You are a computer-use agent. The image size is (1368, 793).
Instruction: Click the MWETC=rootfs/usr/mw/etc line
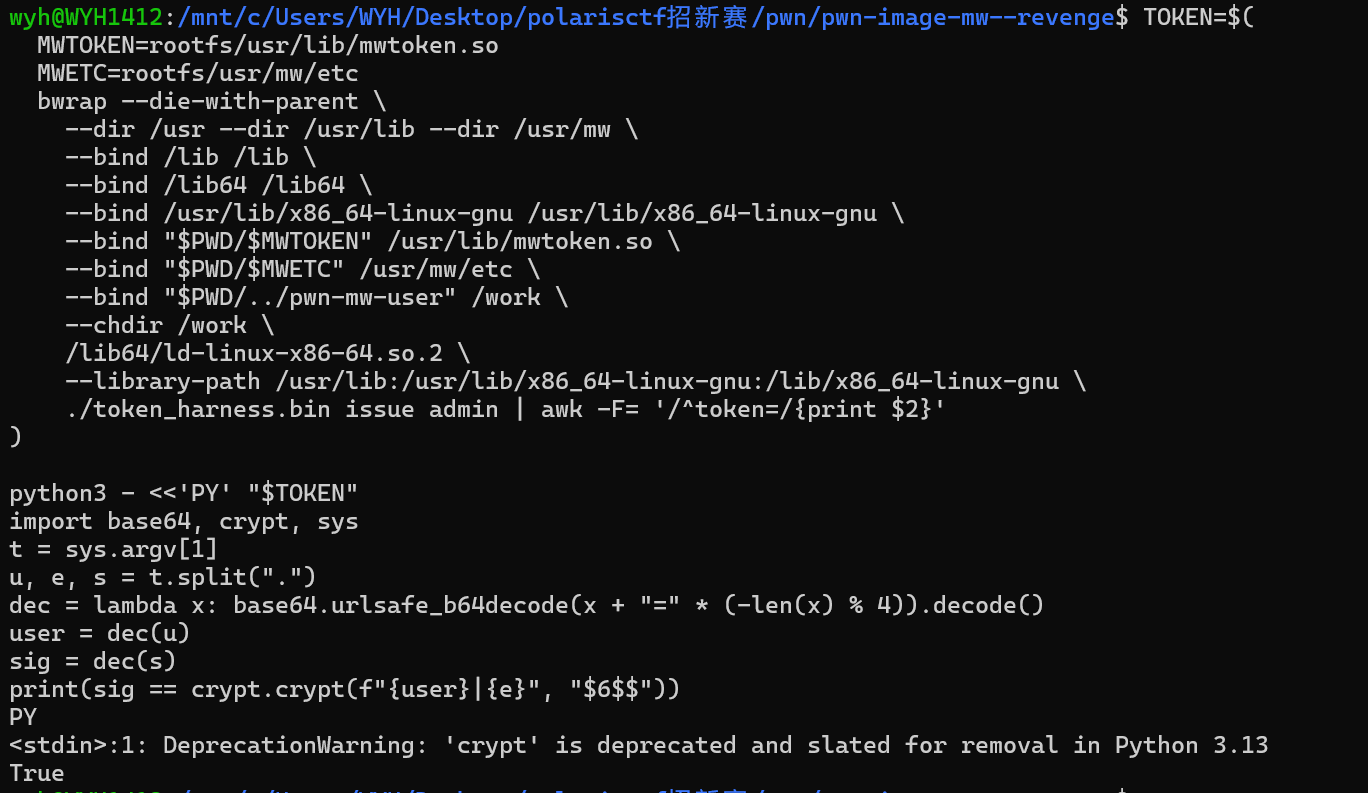tap(197, 73)
